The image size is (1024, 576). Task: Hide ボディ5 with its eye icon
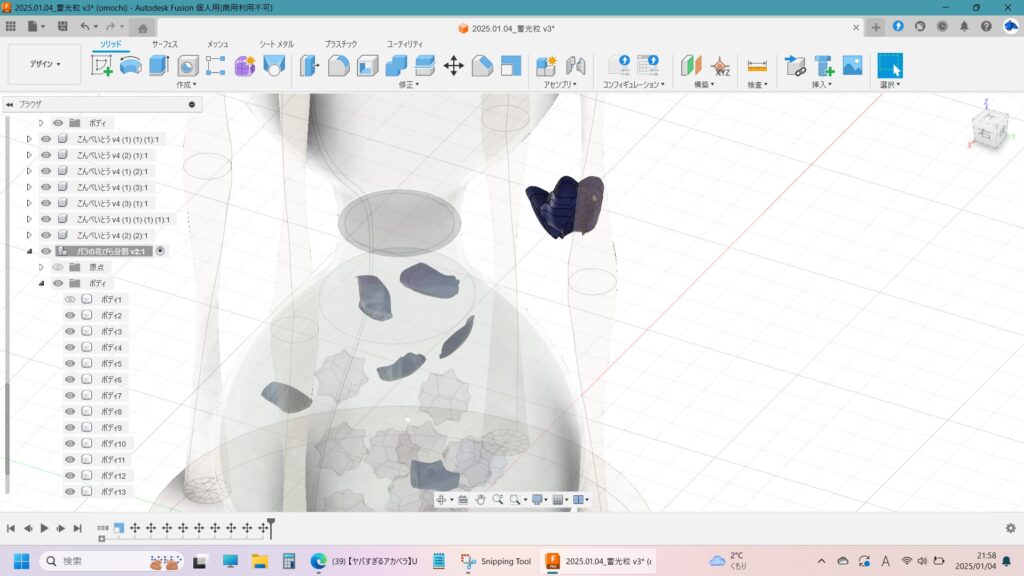(70, 363)
